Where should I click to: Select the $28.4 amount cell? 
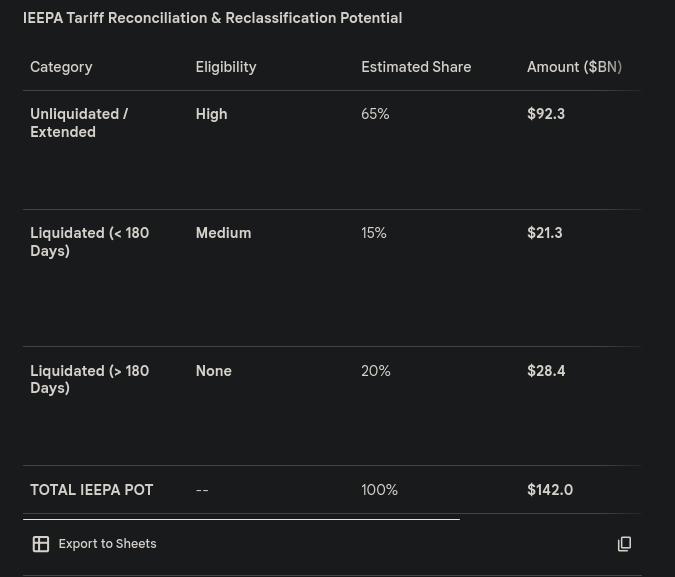coord(546,371)
